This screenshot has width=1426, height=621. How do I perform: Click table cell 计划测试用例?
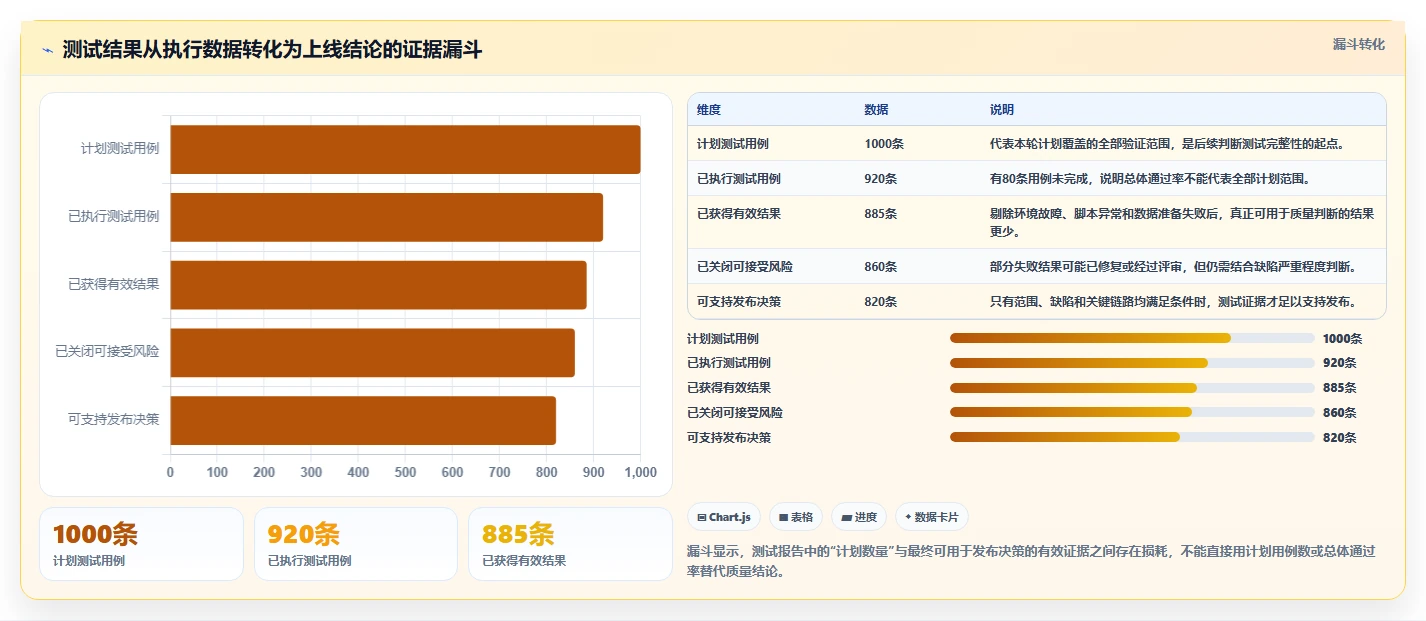pyautogui.click(x=733, y=143)
